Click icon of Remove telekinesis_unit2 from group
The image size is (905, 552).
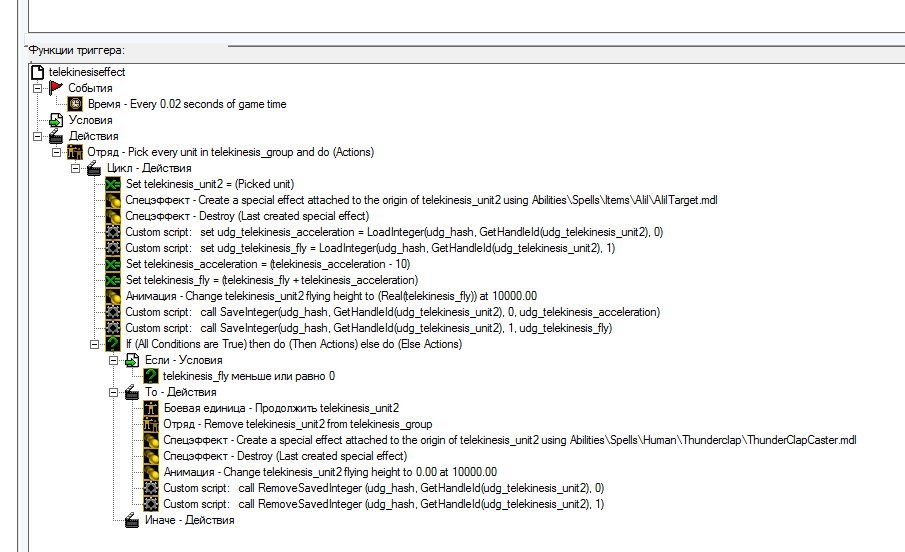[x=151, y=424]
